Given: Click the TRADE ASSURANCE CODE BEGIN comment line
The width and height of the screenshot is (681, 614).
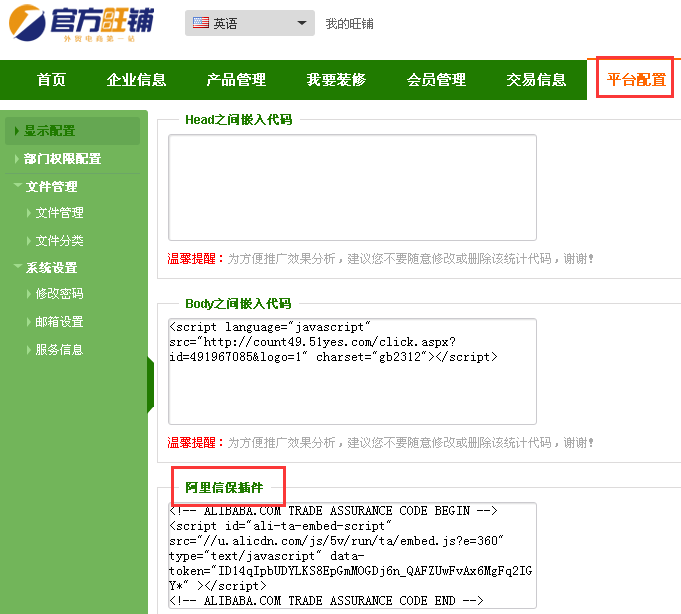Looking at the screenshot, I should 333,511.
